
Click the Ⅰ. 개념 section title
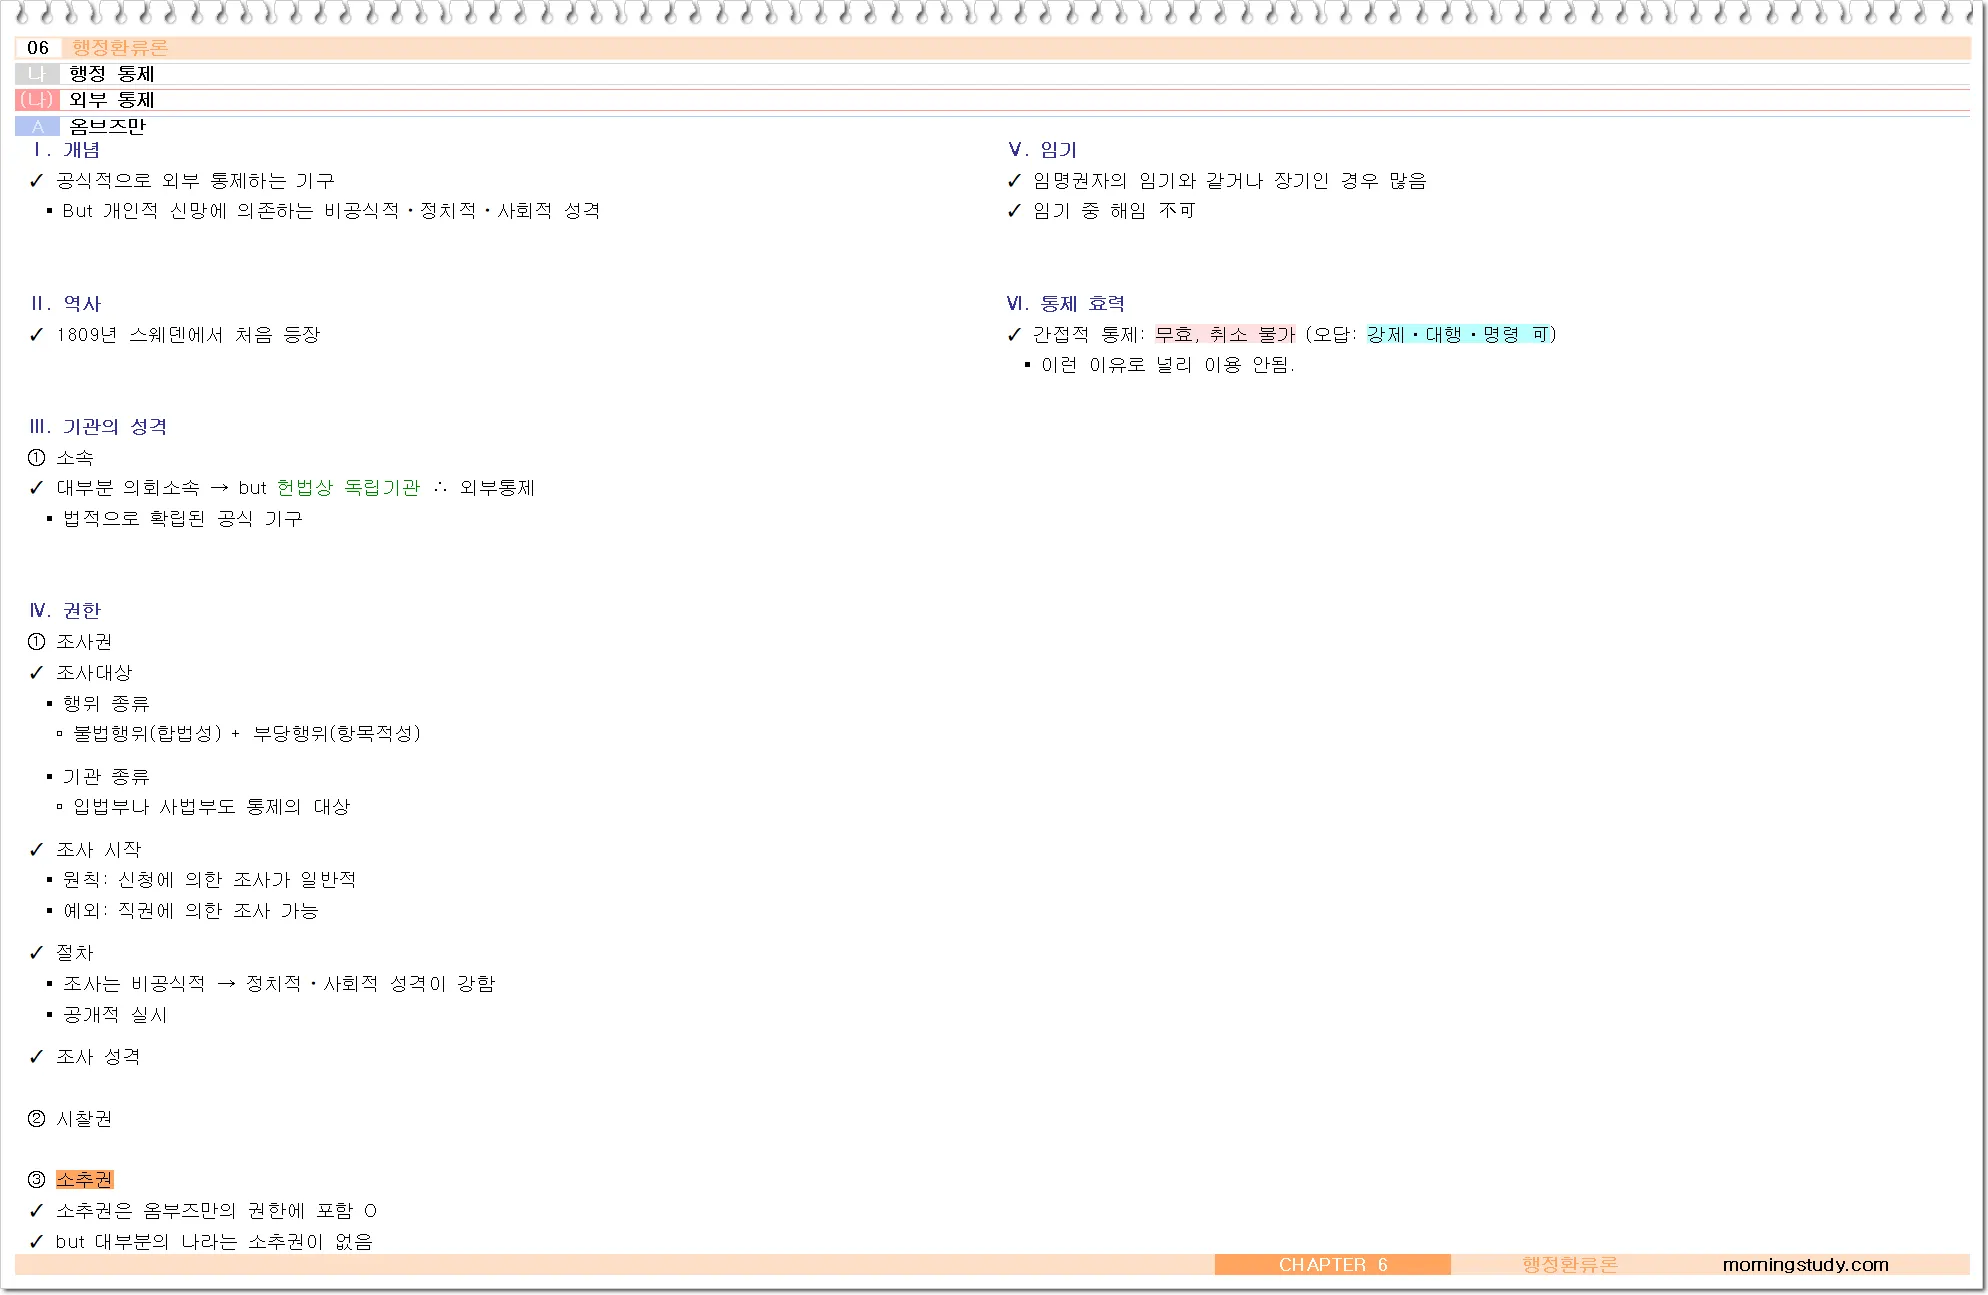[65, 150]
